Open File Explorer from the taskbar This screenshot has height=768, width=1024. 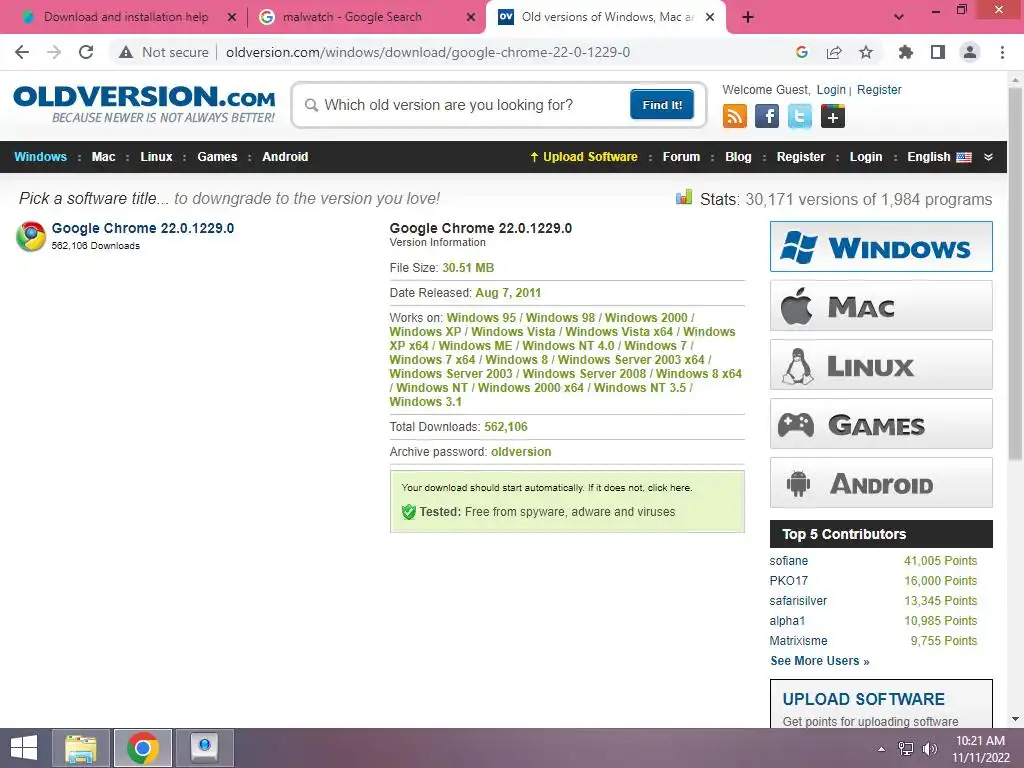tap(81, 748)
